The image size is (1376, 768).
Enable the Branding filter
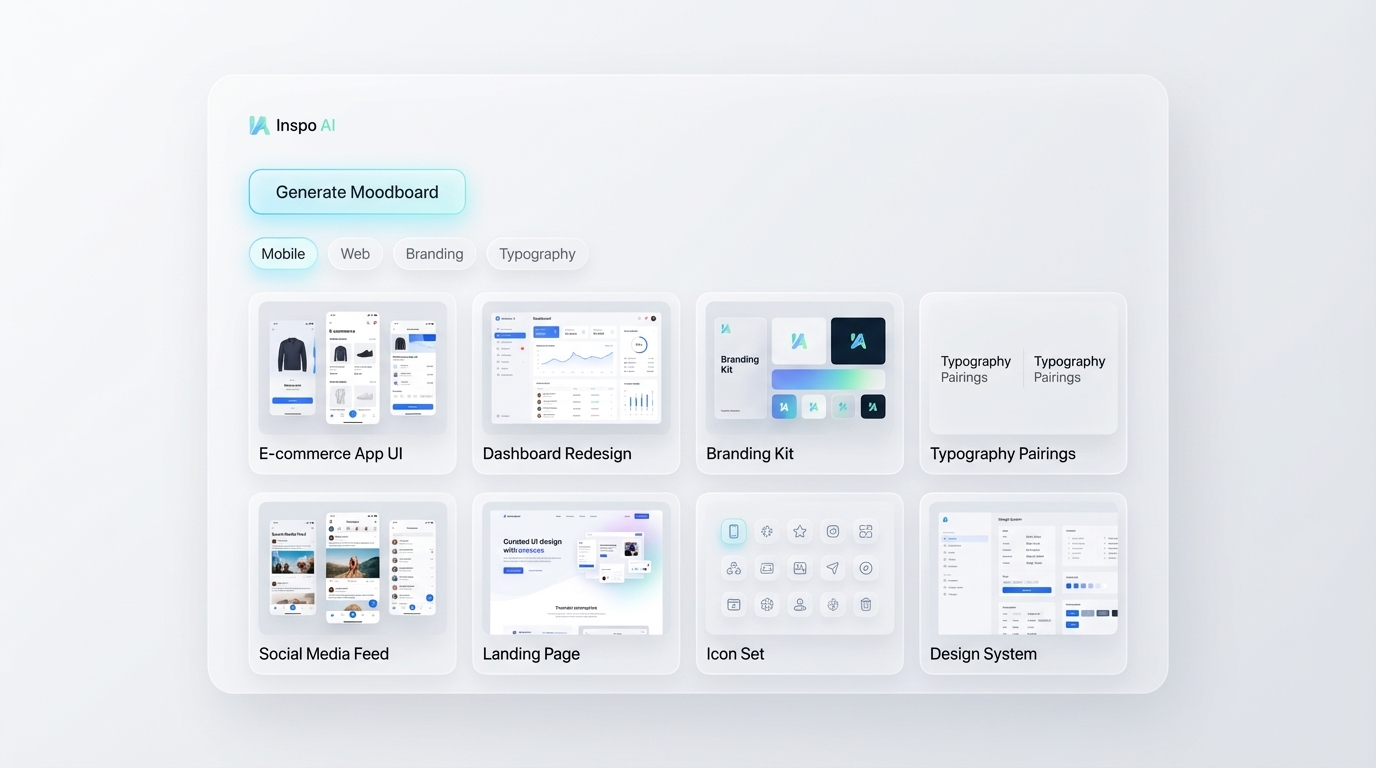click(433, 253)
